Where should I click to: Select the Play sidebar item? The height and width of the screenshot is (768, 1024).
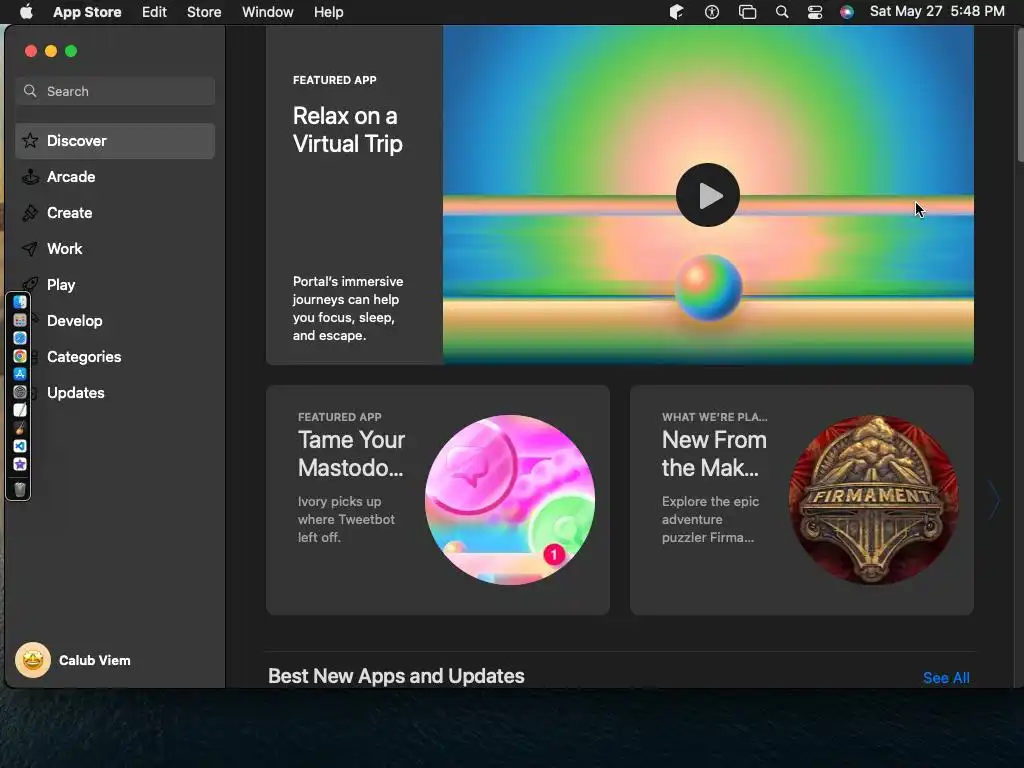[x=115, y=285]
